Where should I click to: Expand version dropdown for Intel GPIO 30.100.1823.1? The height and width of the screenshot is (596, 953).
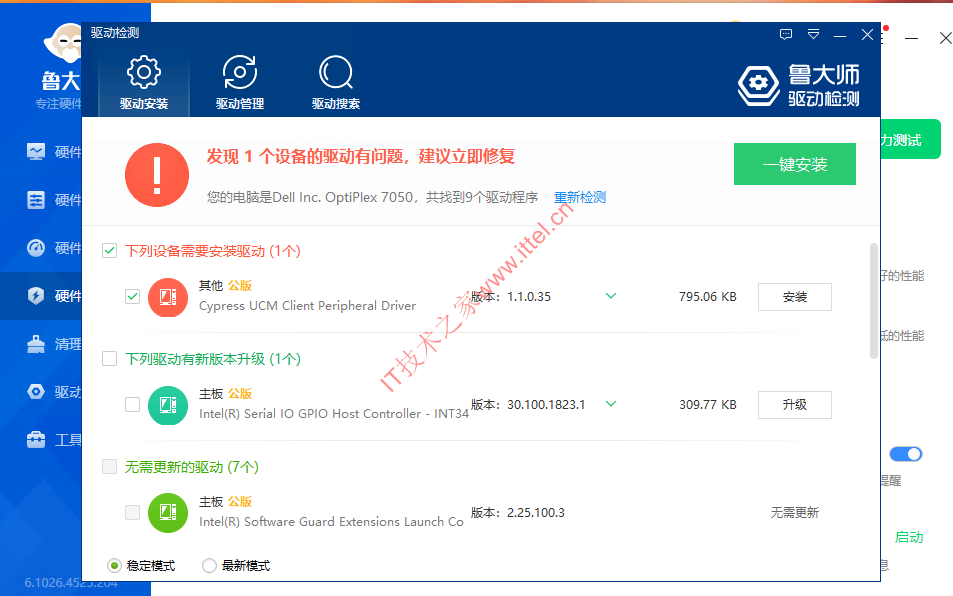pos(611,404)
